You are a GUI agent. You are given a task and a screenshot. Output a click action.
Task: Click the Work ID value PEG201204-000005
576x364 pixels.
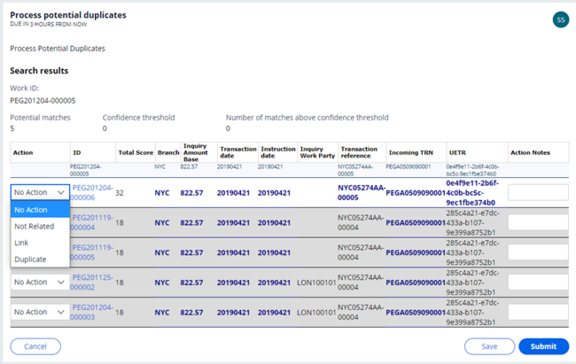(43, 101)
